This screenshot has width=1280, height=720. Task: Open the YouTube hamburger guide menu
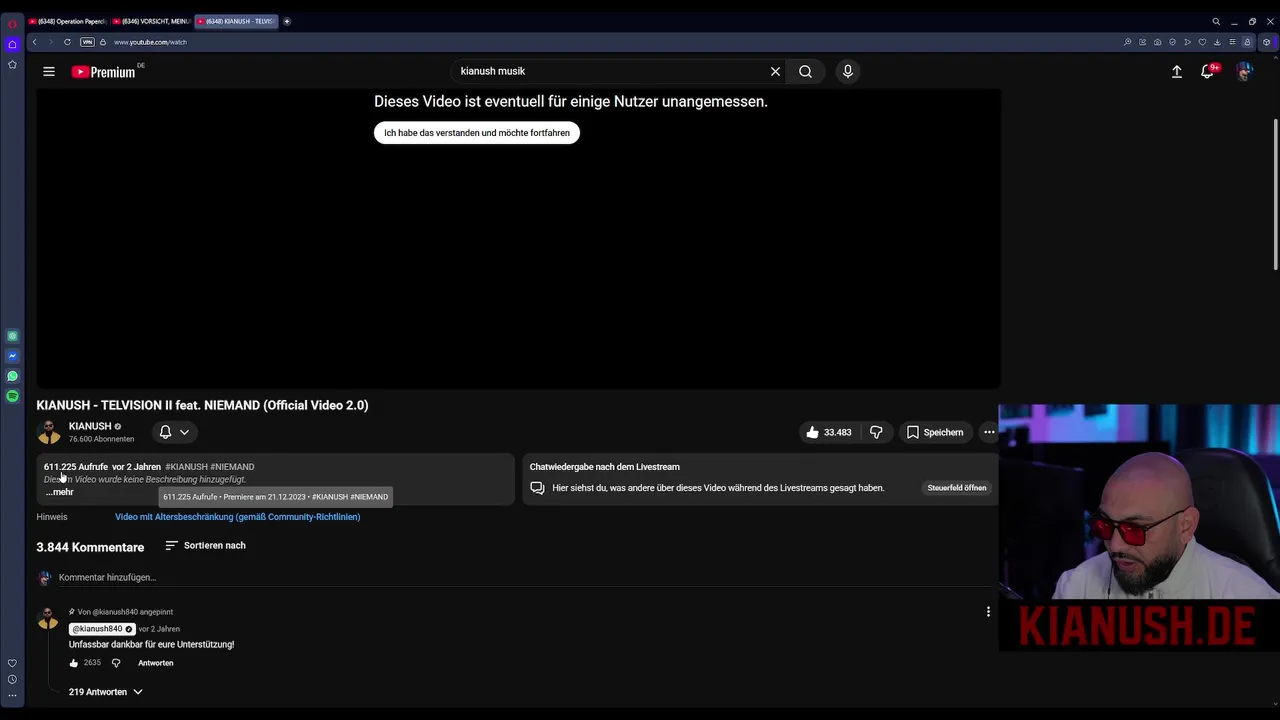coord(49,71)
